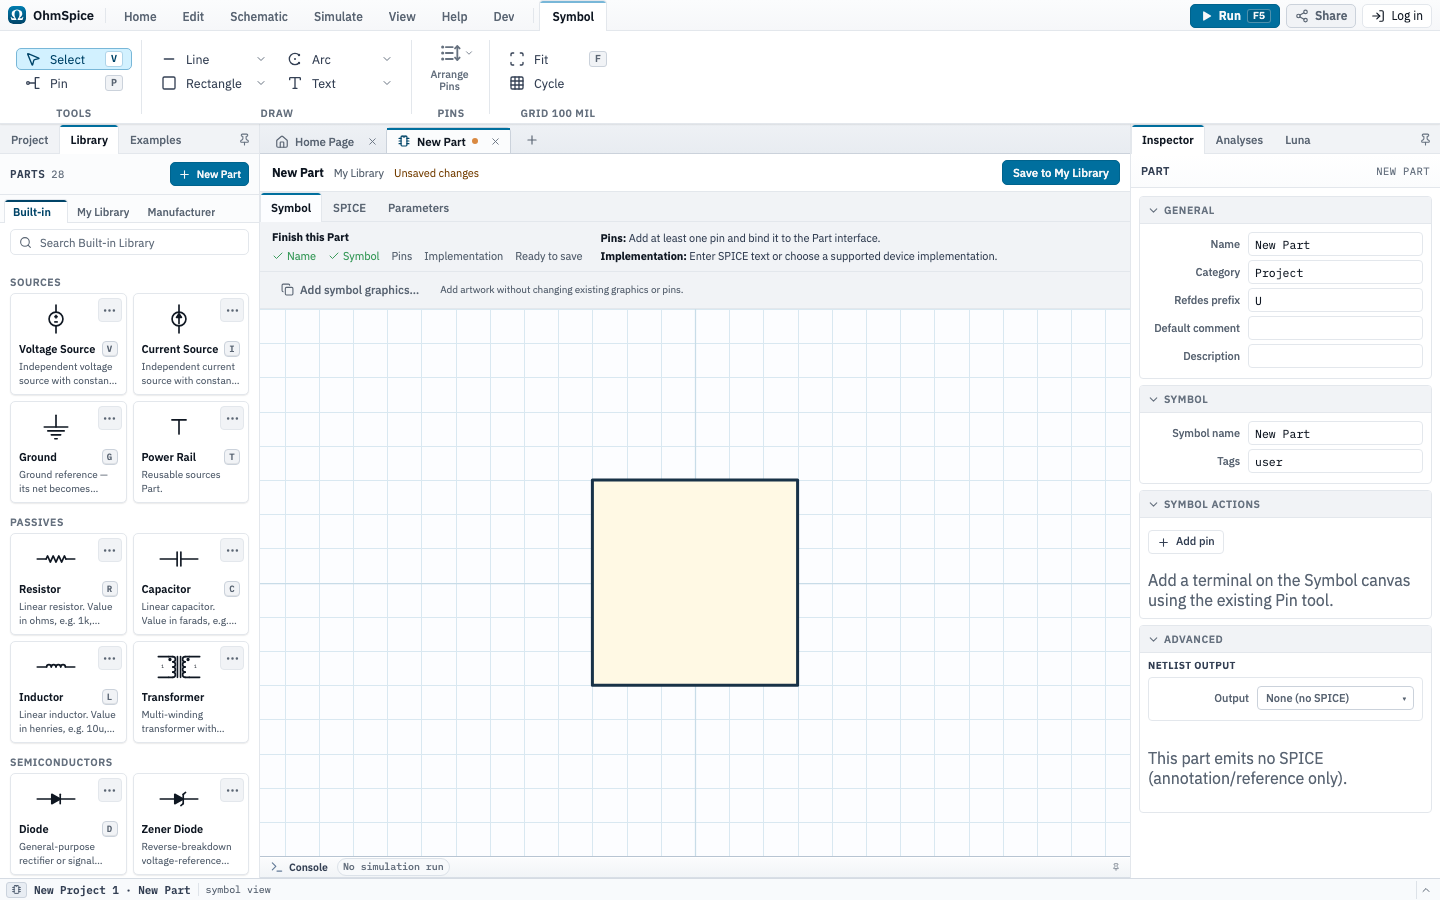The height and width of the screenshot is (900, 1440).
Task: Click Add symbol graphics button
Action: tap(350, 290)
